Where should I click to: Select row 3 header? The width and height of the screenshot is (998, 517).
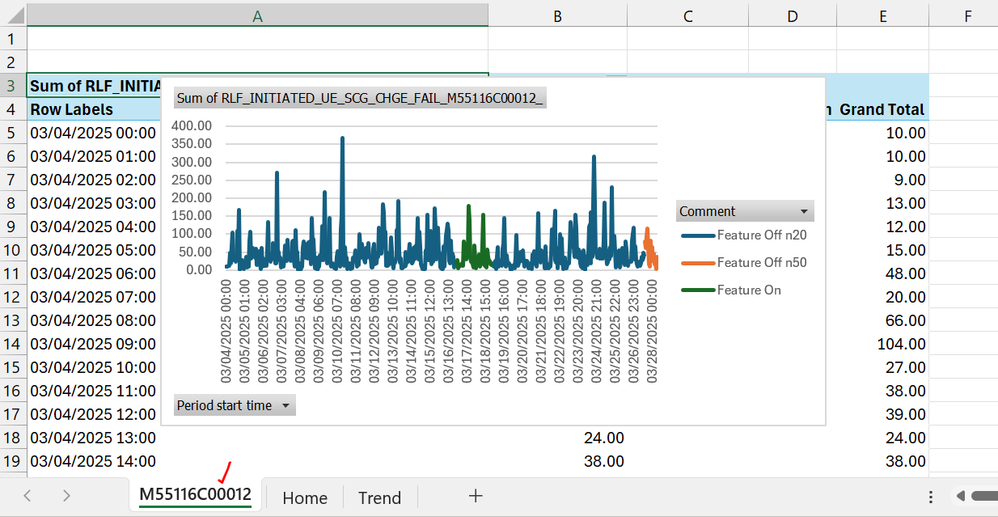[x=13, y=85]
